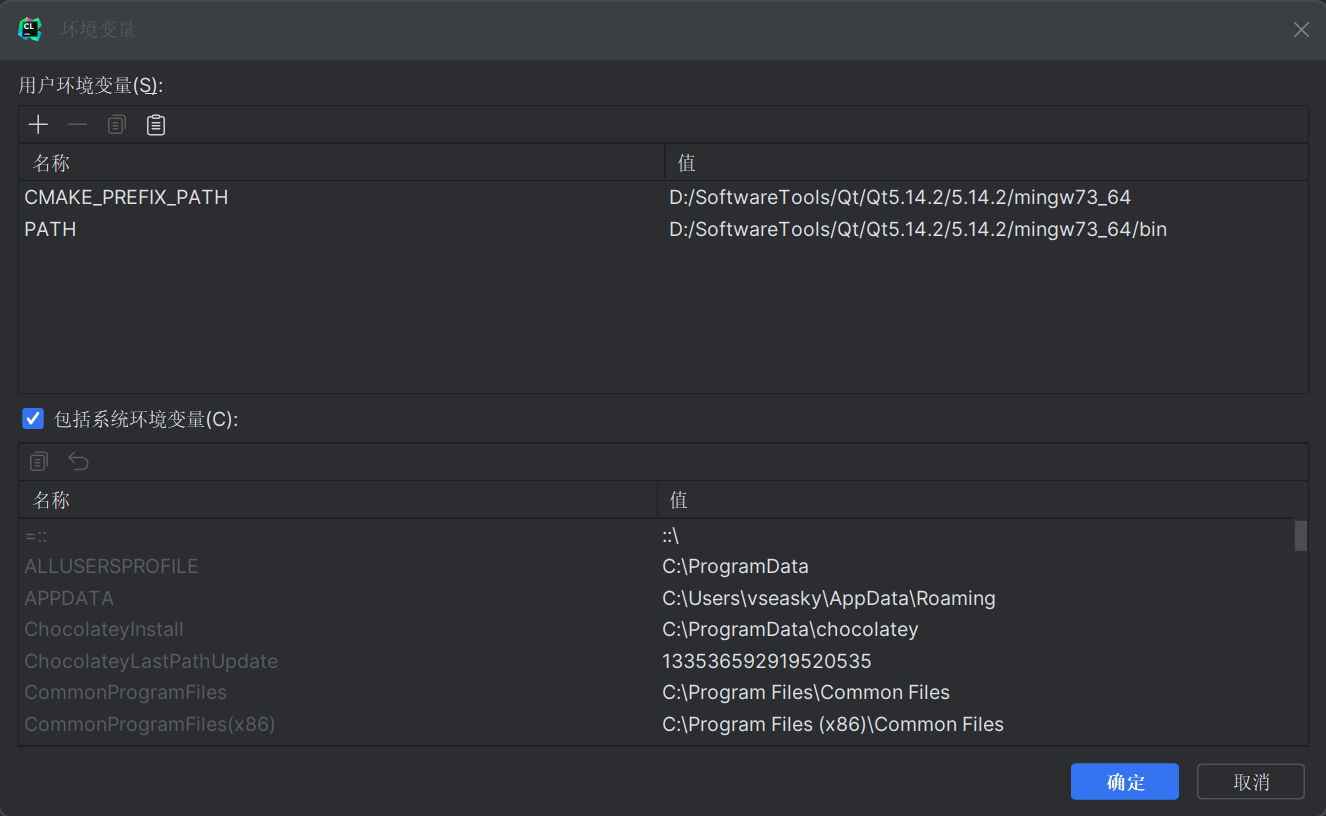Click the paste clipboard icon
The width and height of the screenshot is (1326, 816).
click(x=156, y=125)
